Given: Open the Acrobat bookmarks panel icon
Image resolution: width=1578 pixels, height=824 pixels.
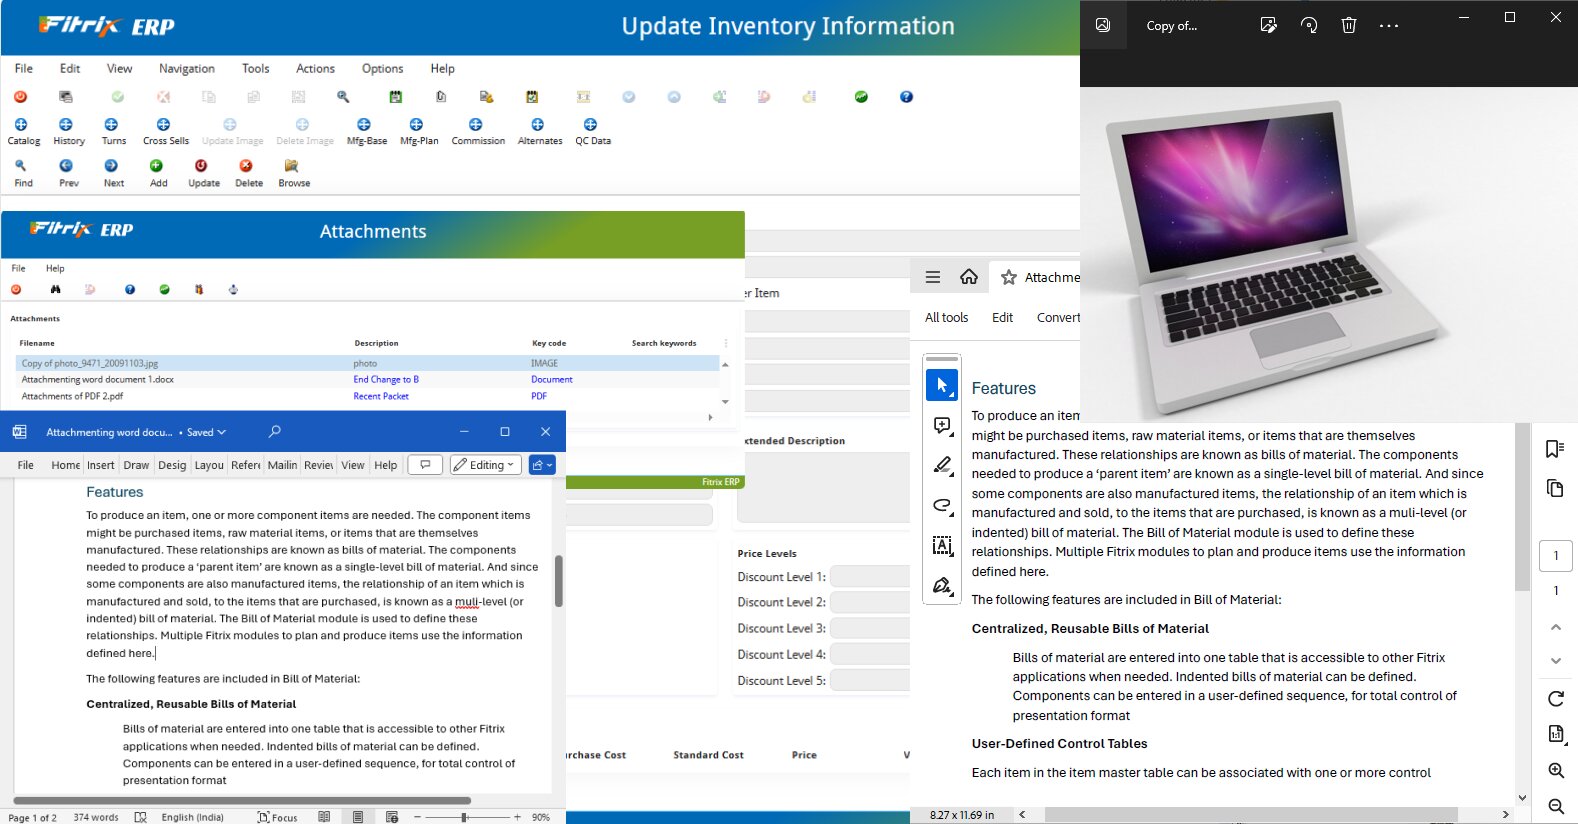Looking at the screenshot, I should click(1554, 449).
